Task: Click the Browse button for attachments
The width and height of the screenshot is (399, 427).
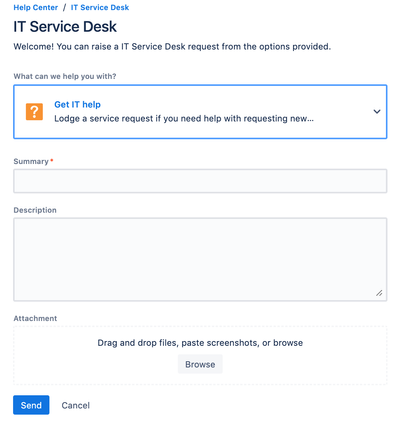Action: (200, 364)
